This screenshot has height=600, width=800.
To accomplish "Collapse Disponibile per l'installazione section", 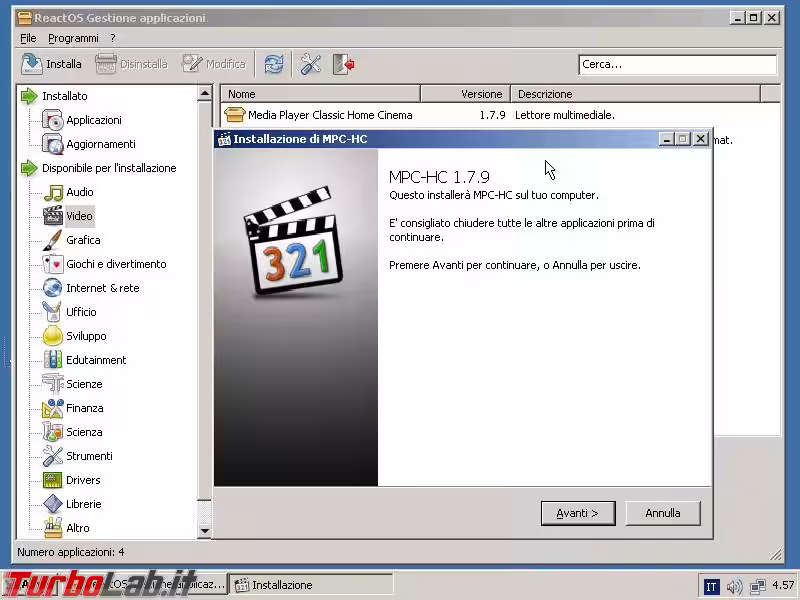I will click(29, 168).
